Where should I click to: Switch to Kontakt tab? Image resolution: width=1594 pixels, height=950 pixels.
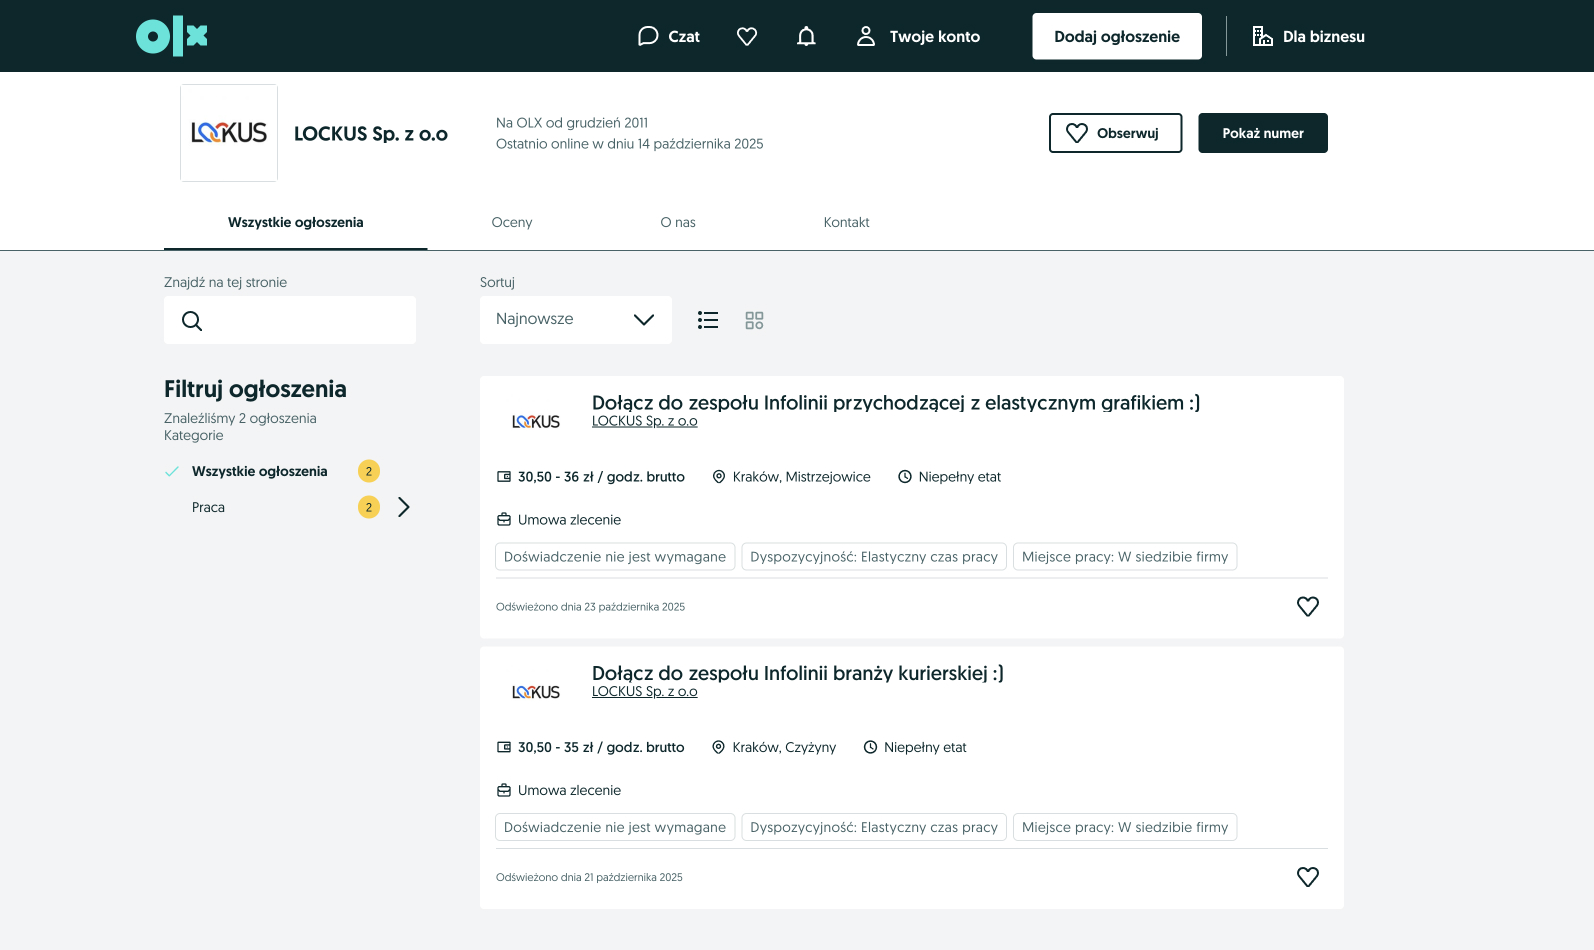[x=847, y=222]
